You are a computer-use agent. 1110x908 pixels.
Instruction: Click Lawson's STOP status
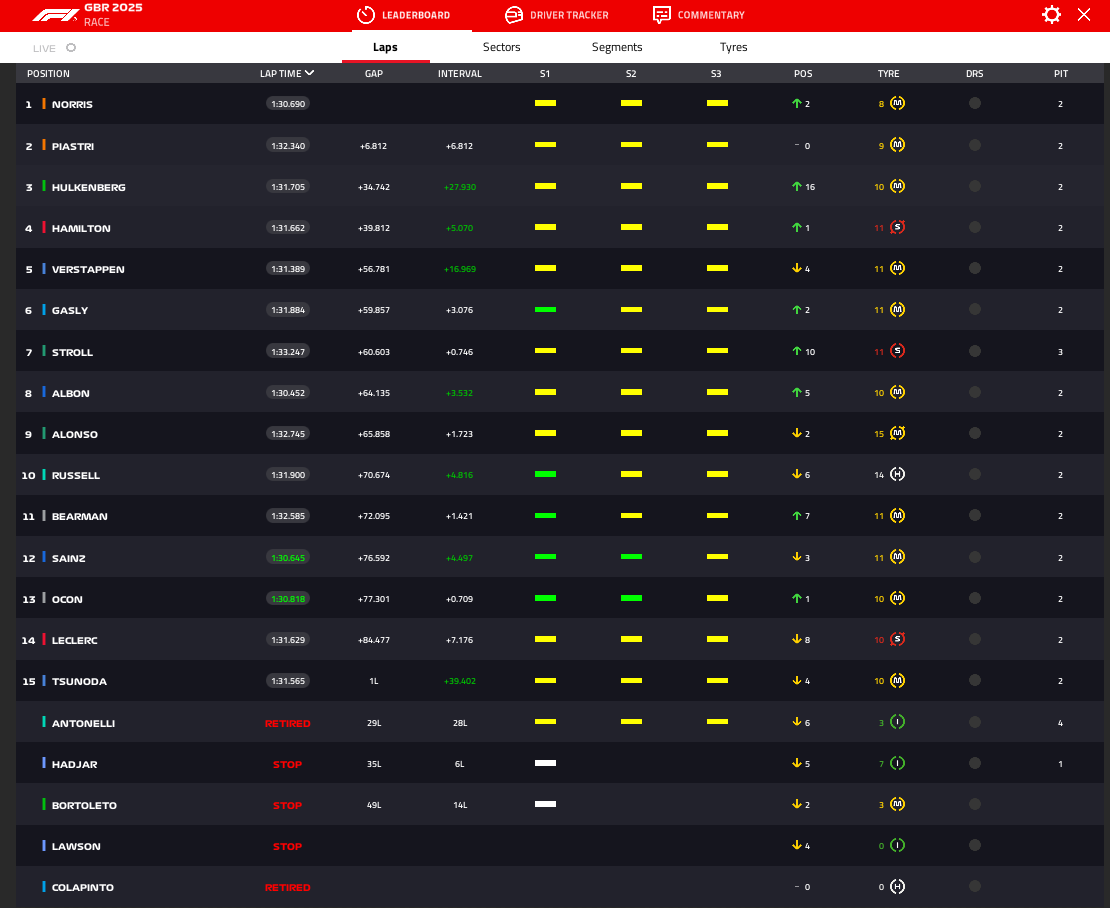(x=287, y=846)
